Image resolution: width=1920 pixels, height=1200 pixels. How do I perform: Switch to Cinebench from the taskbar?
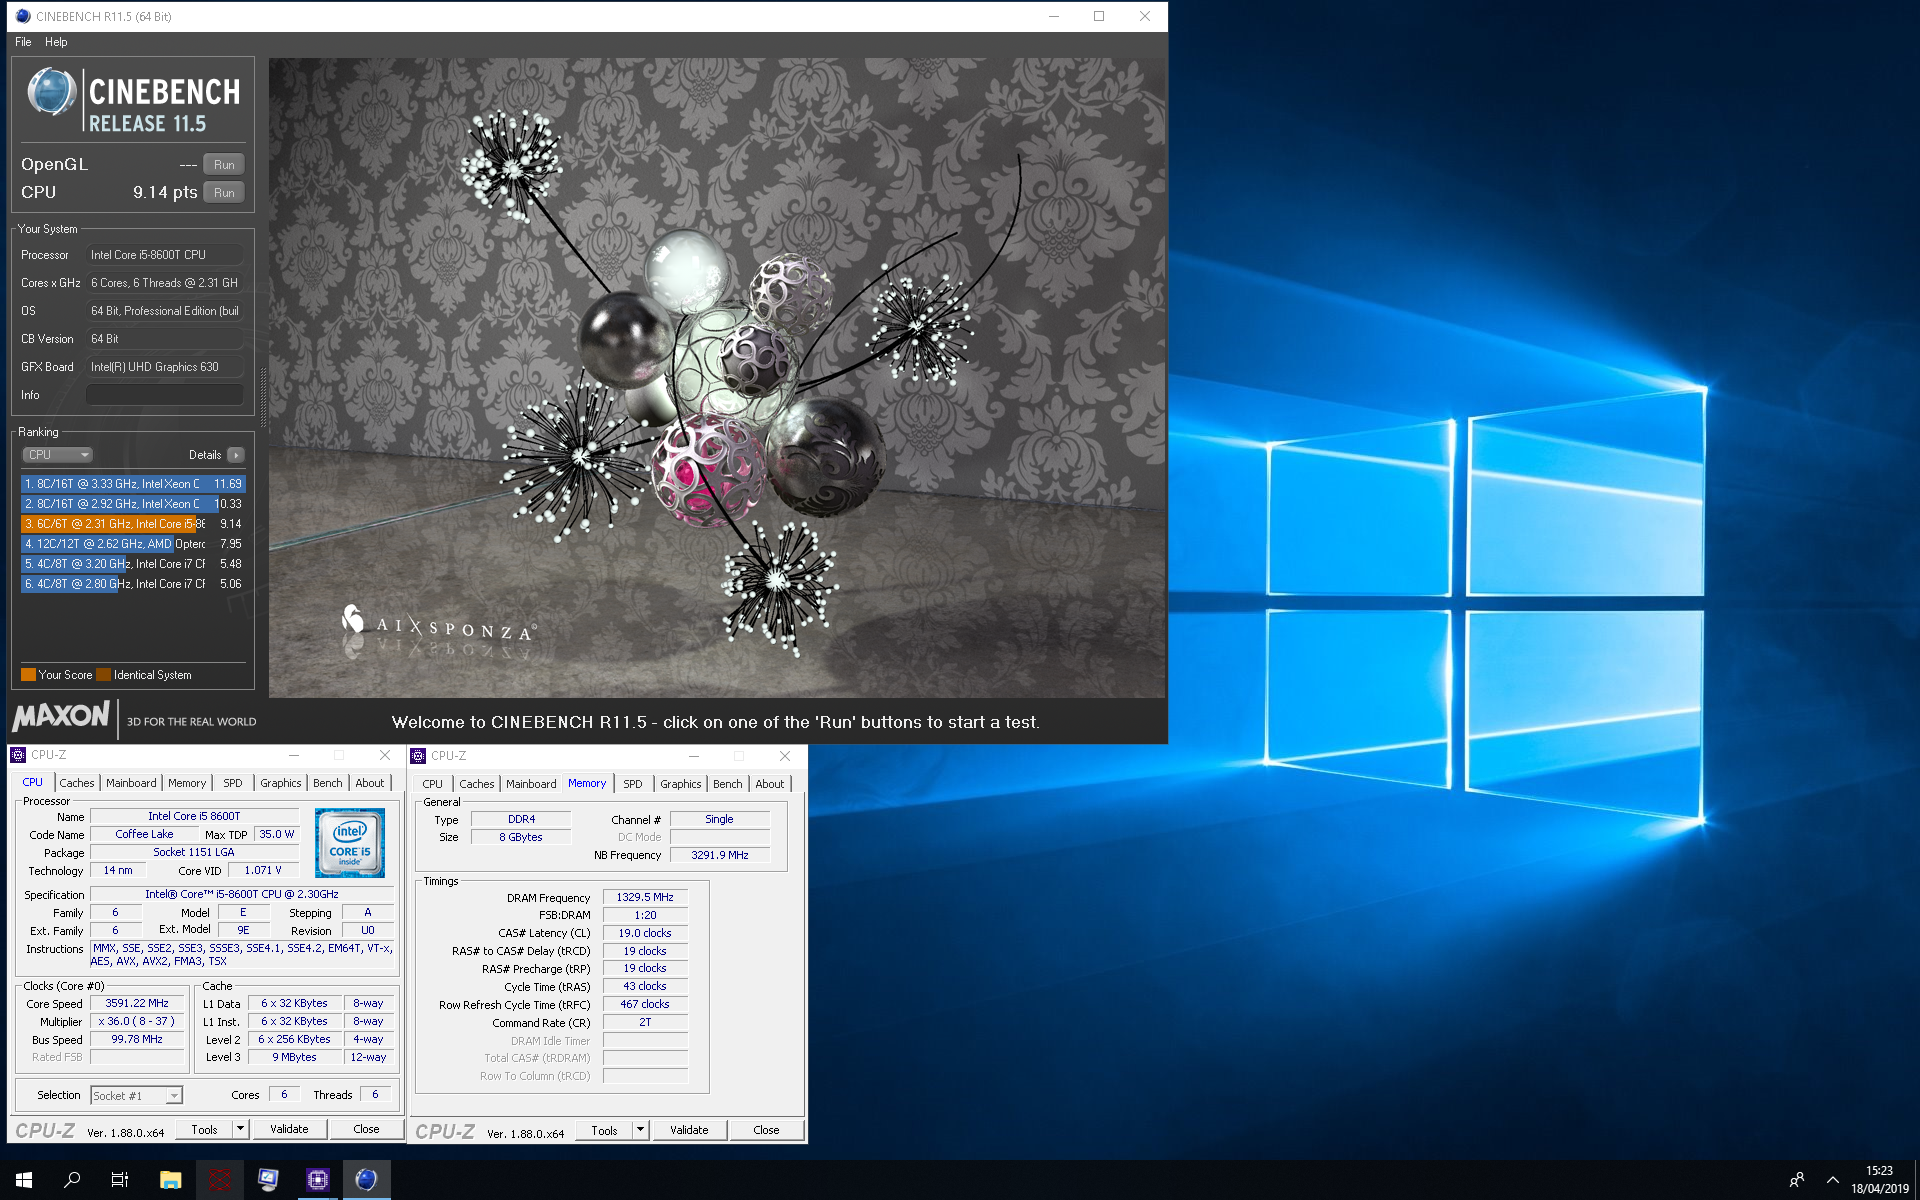[x=366, y=1180]
